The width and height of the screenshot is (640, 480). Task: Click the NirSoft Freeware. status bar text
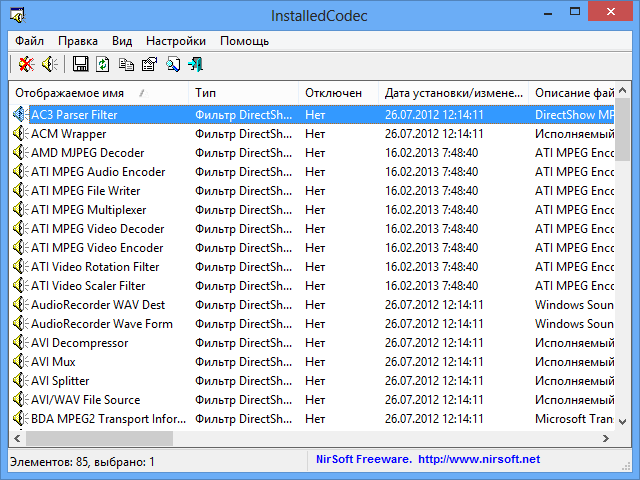click(x=364, y=459)
